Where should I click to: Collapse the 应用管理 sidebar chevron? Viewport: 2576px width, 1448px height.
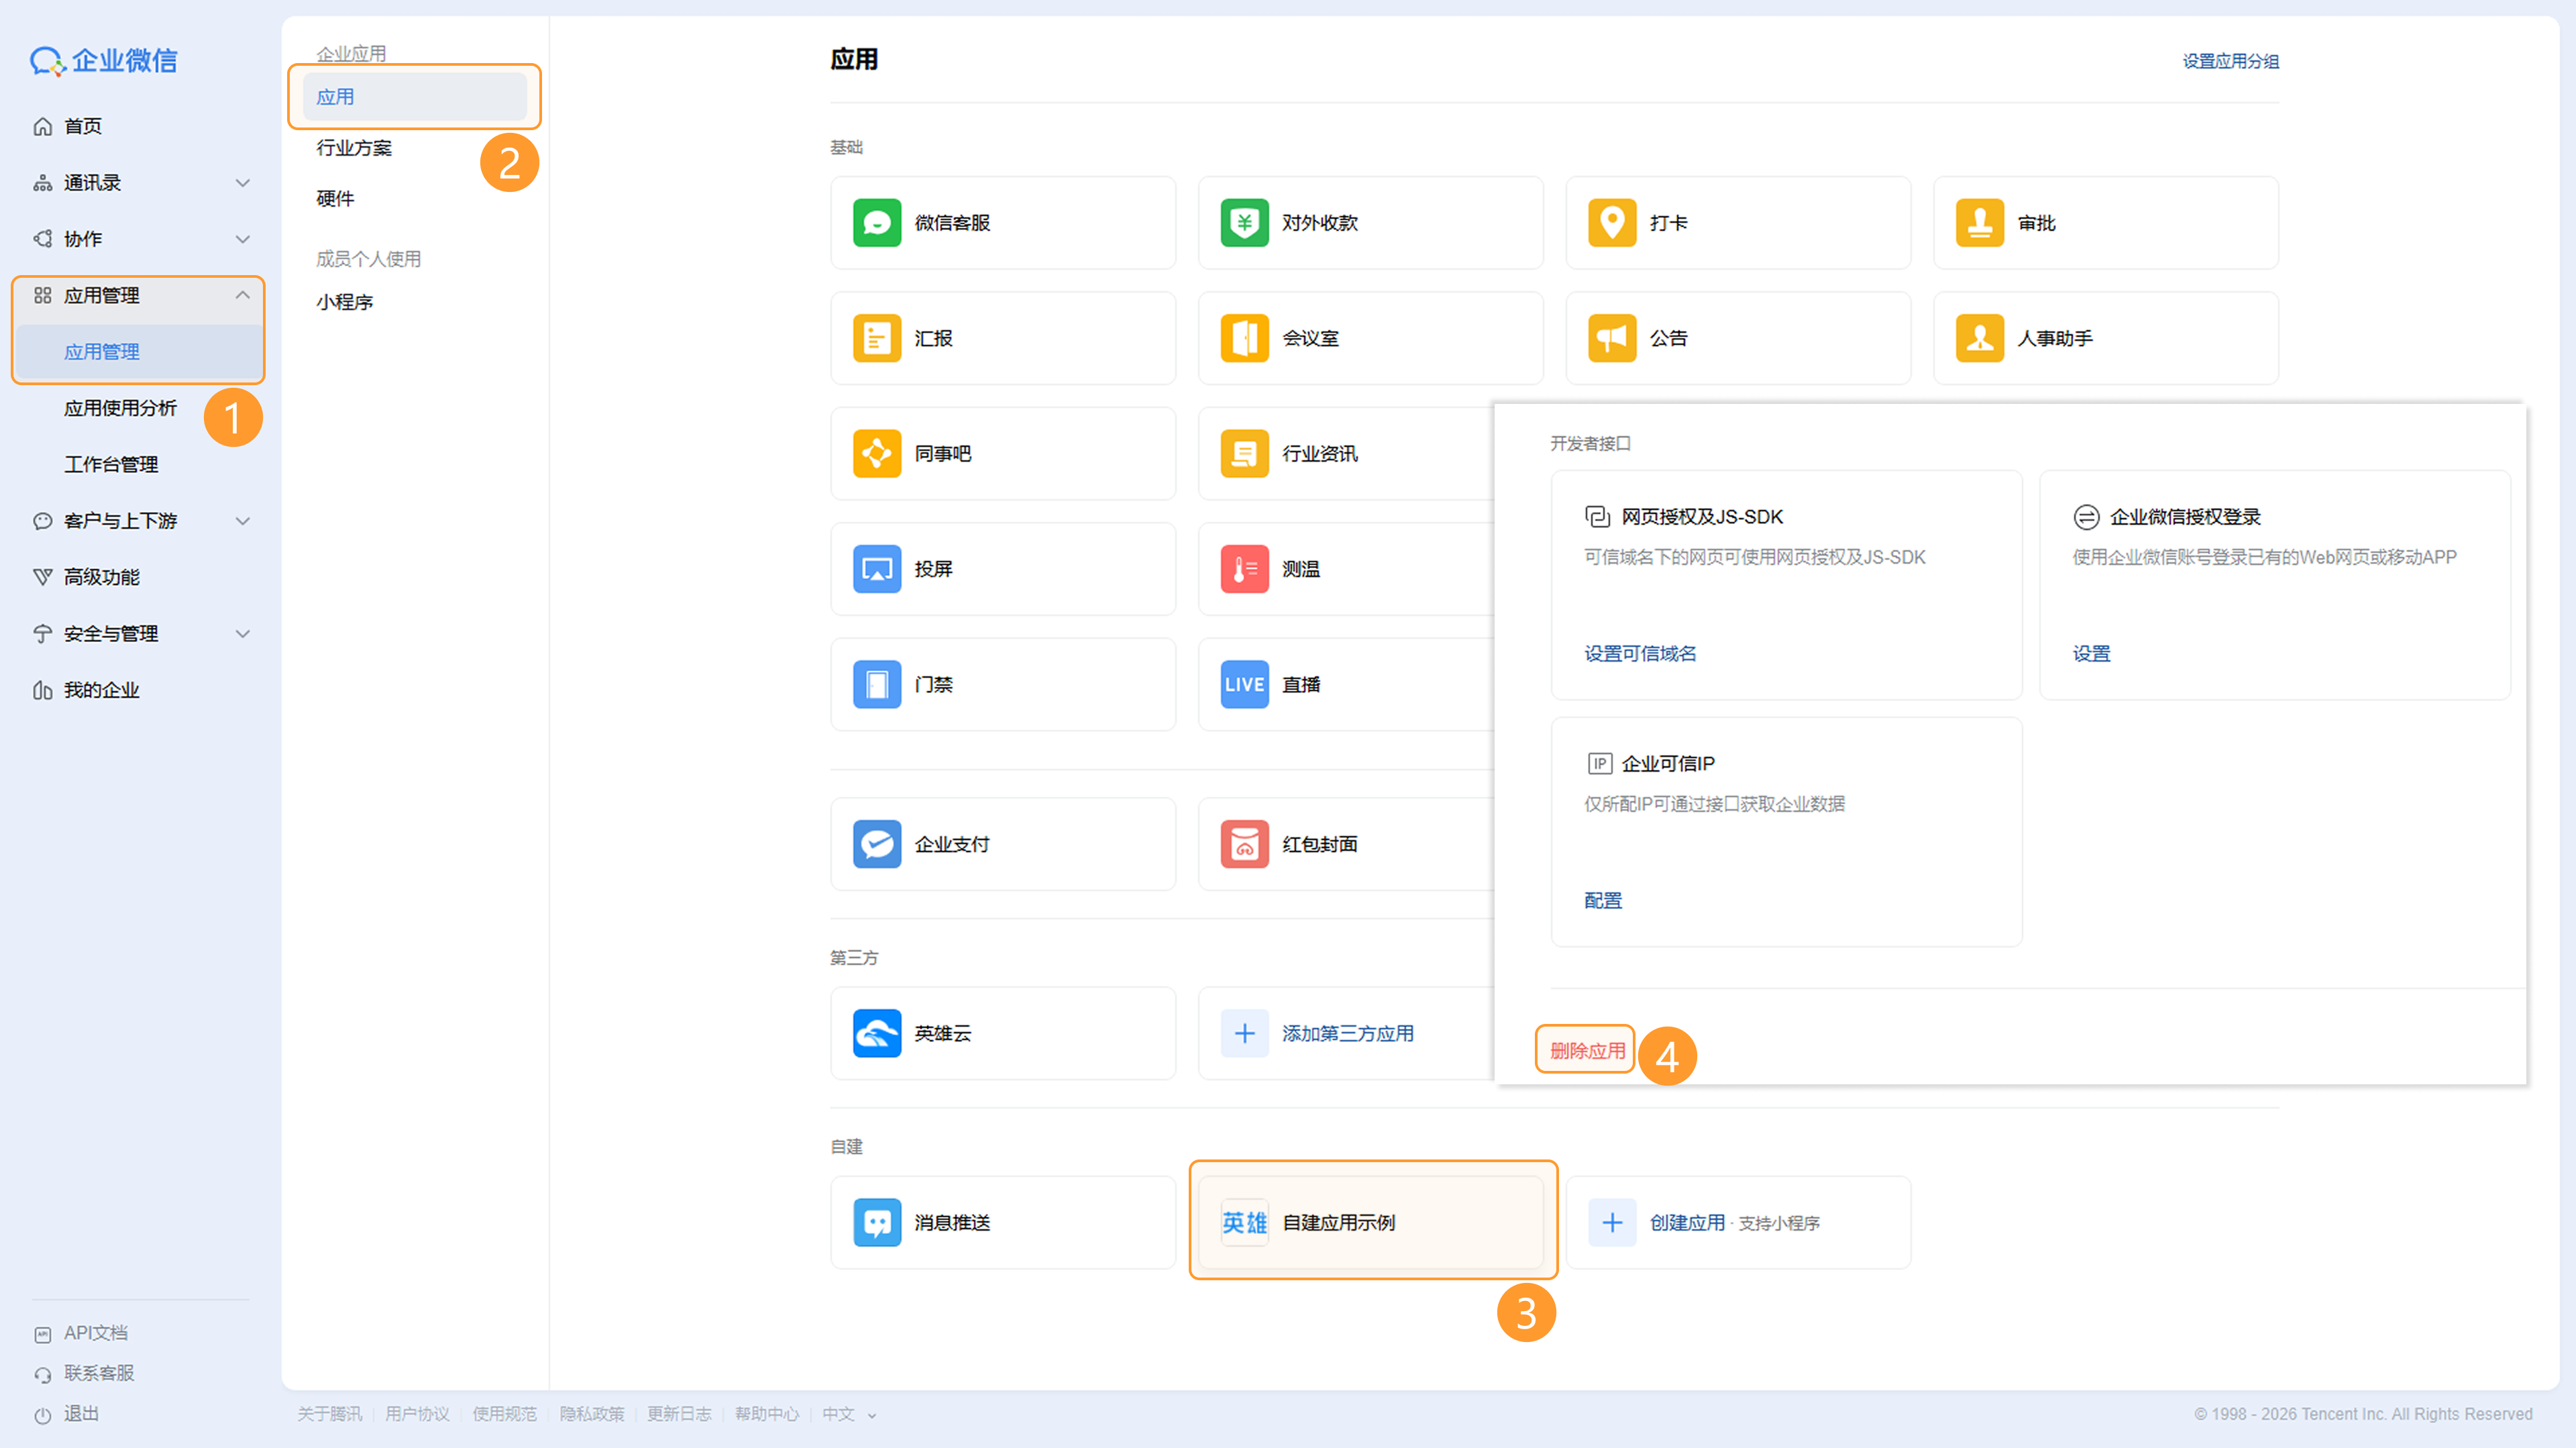(242, 295)
